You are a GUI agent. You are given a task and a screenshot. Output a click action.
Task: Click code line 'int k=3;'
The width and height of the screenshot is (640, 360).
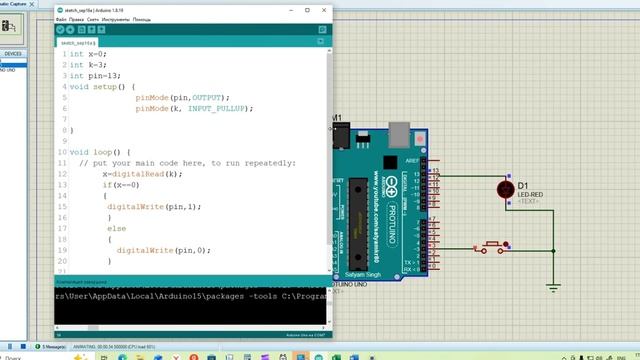pyautogui.click(x=88, y=65)
